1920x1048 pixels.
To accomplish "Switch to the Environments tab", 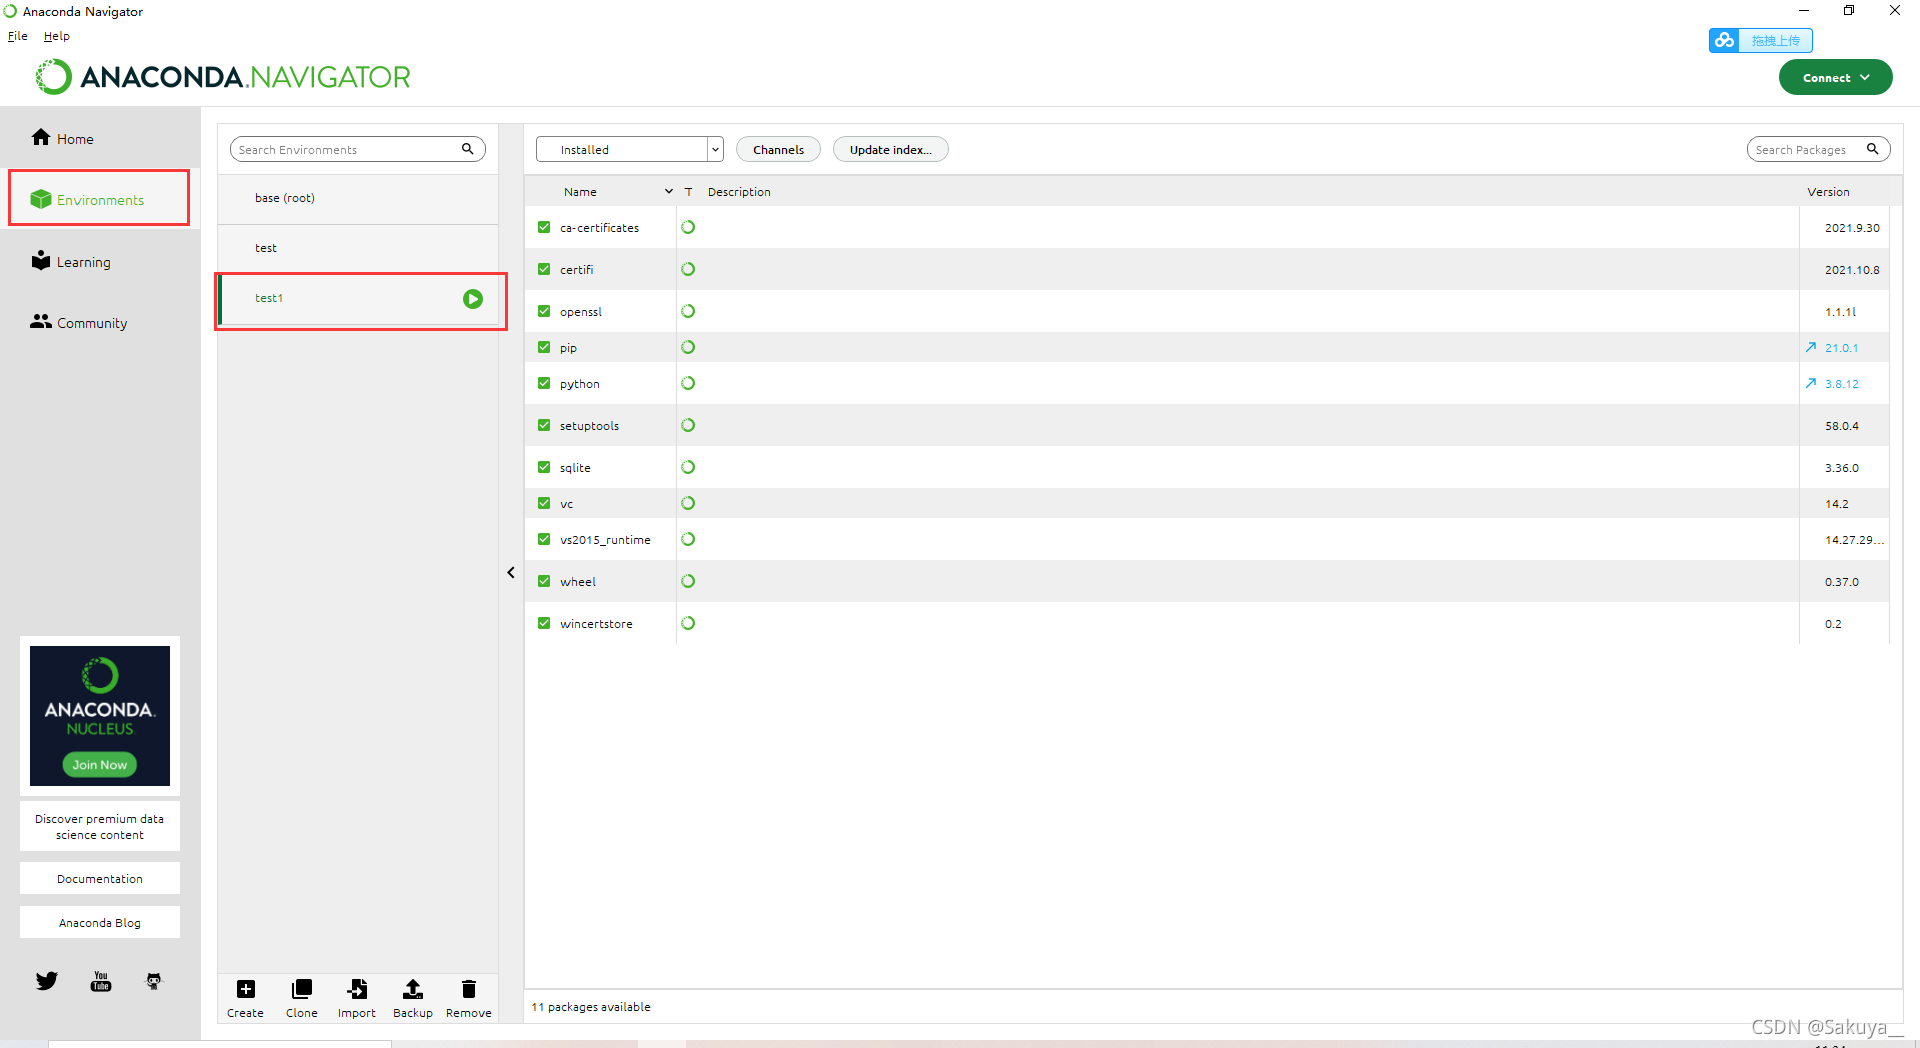I will coord(99,199).
